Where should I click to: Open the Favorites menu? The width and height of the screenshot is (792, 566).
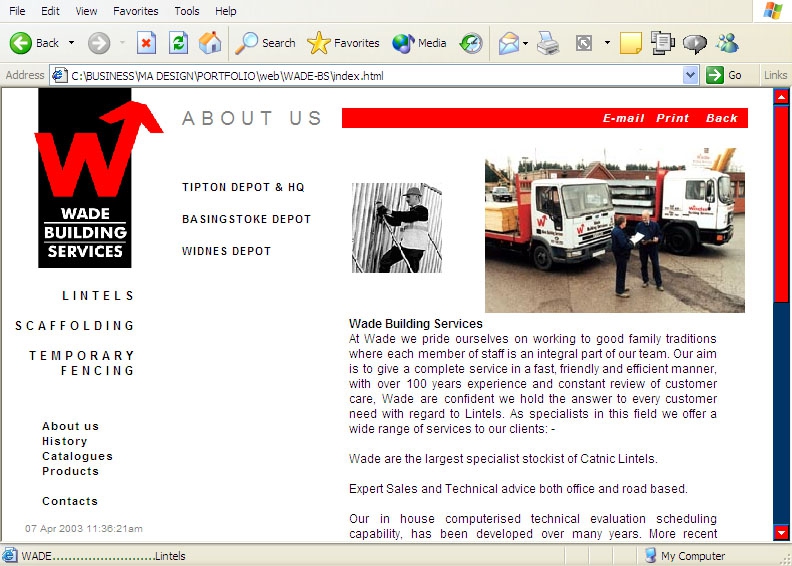click(135, 11)
